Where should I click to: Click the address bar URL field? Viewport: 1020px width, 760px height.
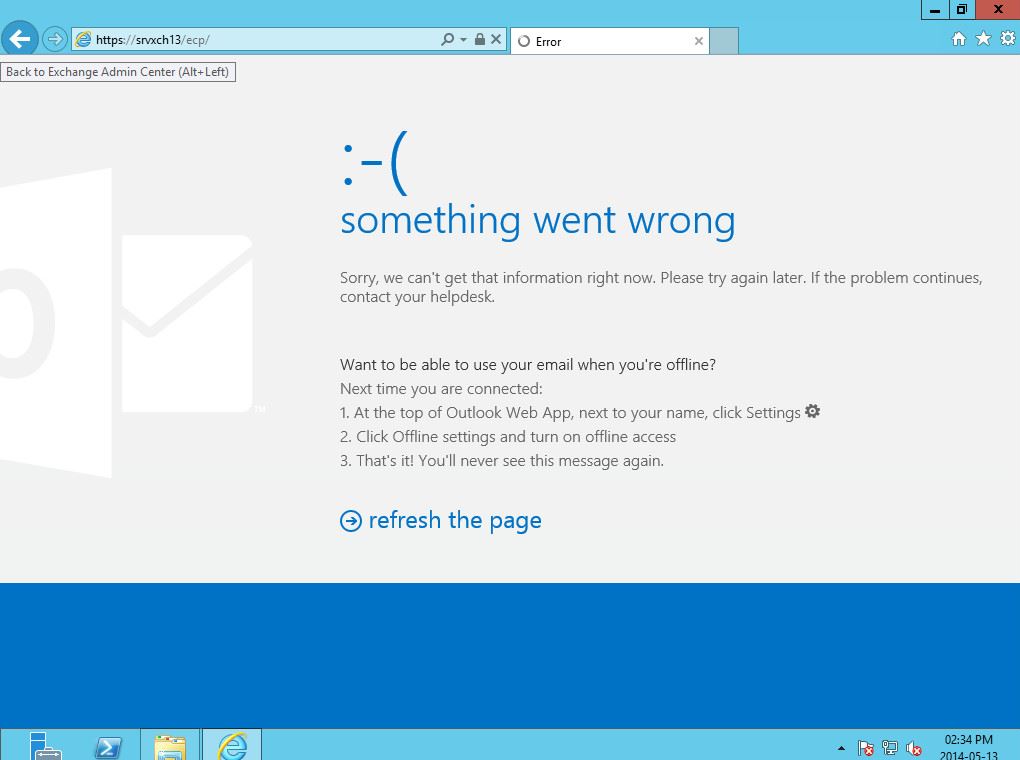pos(260,40)
